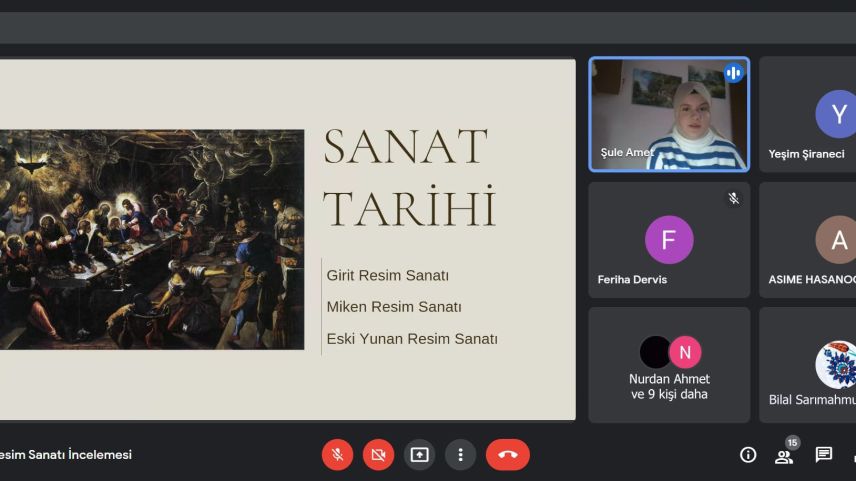856x481 pixels.
Task: Click the meeting name in the bottom bar
Action: [66, 455]
